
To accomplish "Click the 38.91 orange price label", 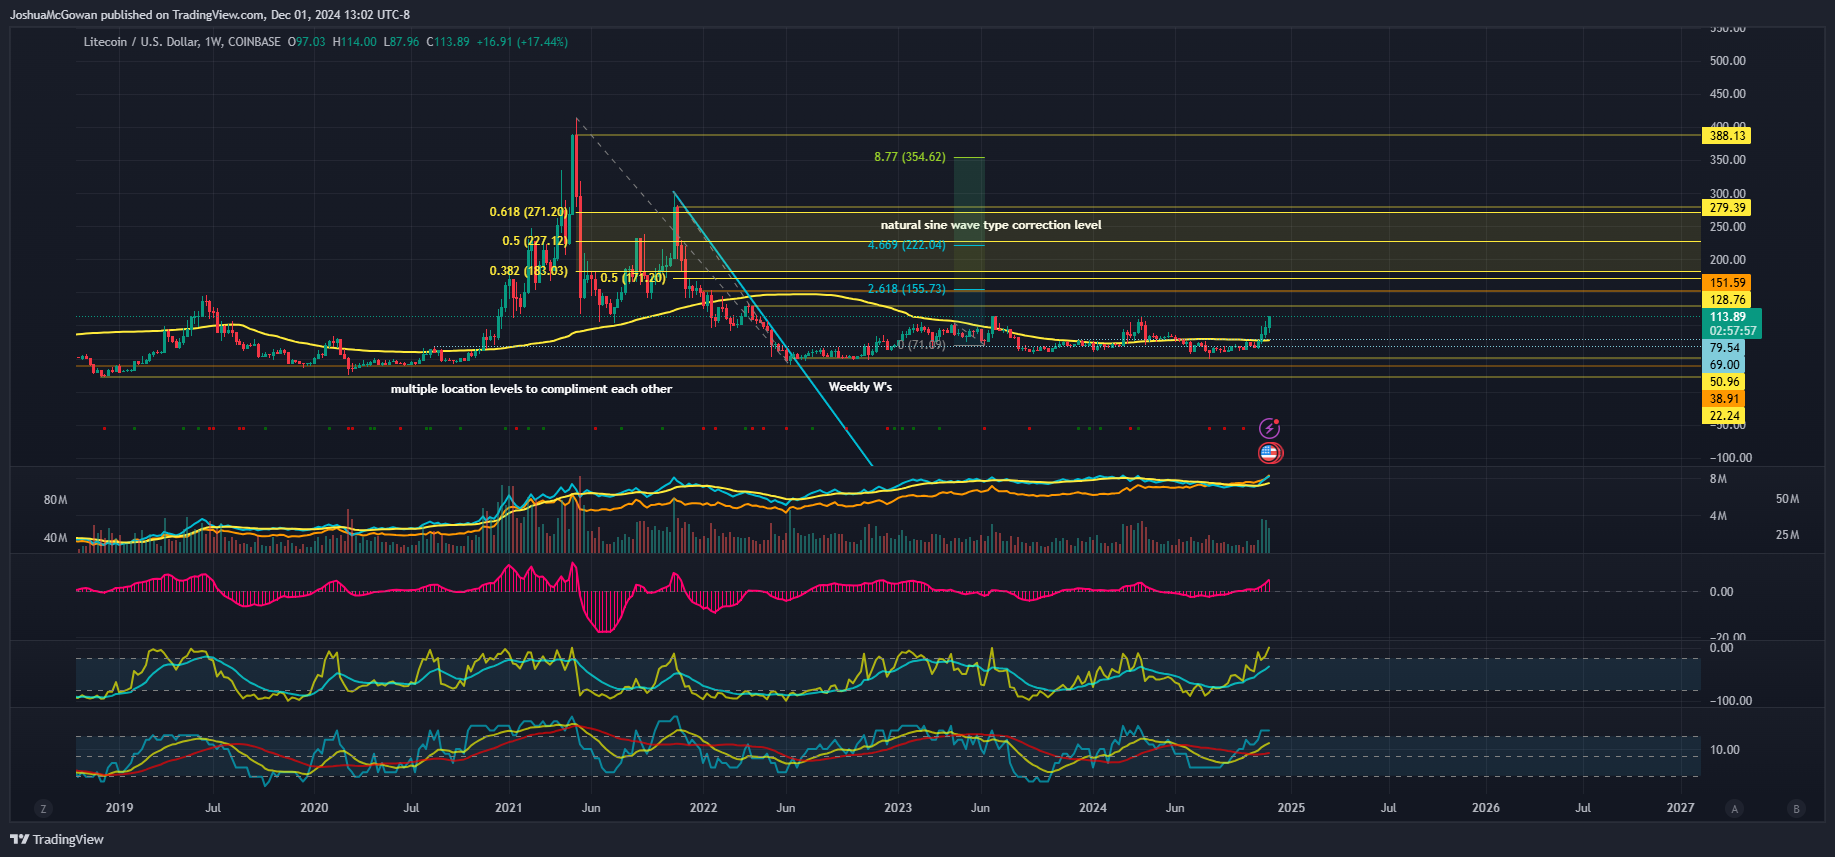I will [1724, 399].
